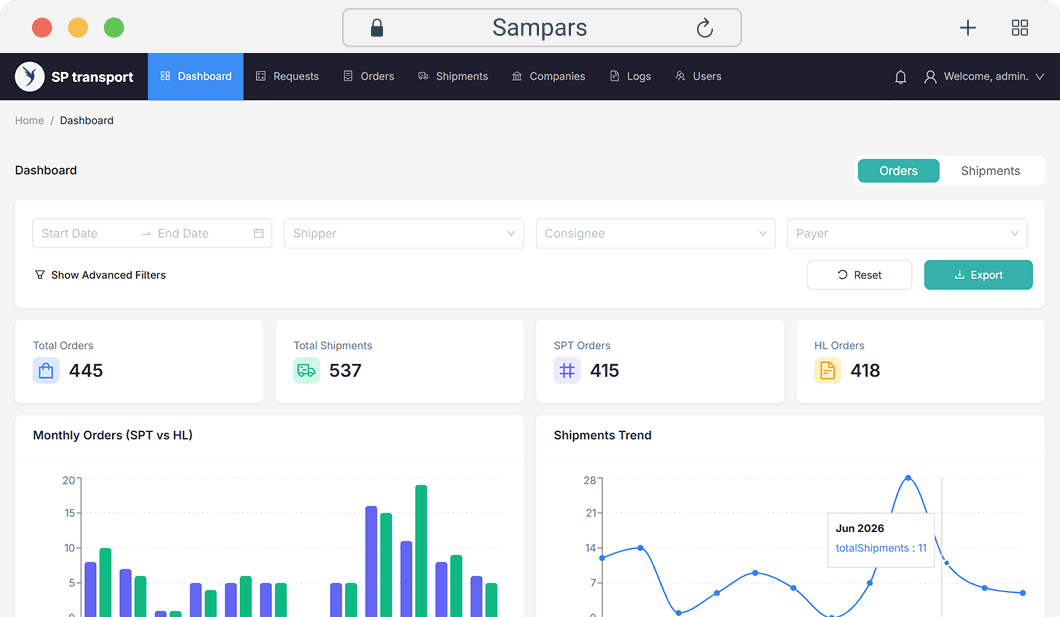Click the peak point on Shipments Trend line
Screen dimensions: 1060x617
pos(908,478)
